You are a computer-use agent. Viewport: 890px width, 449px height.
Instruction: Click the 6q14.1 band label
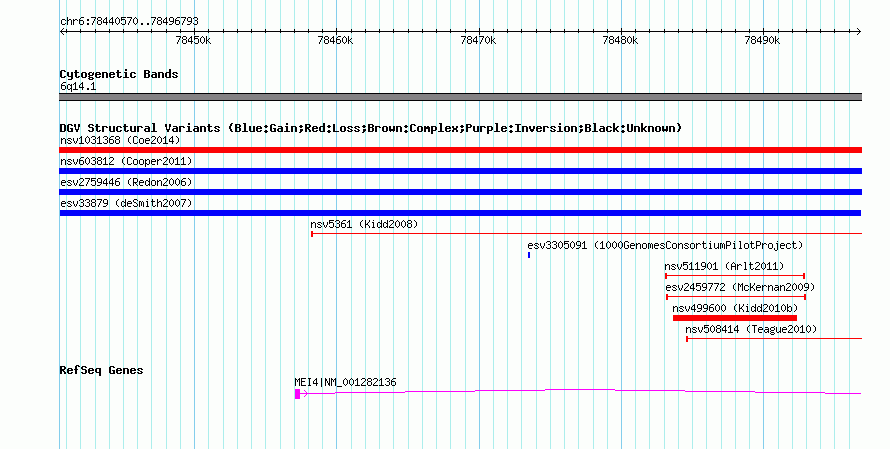coord(78,86)
